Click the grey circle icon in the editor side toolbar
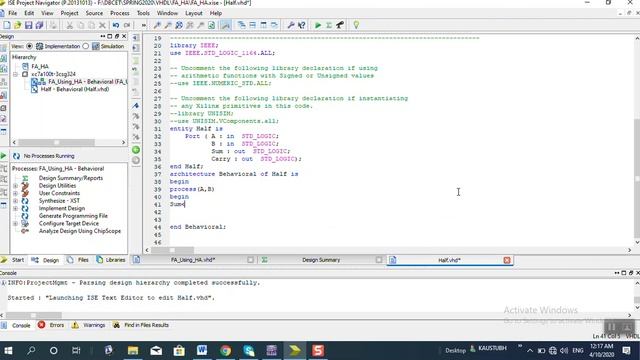 [x=136, y=160]
